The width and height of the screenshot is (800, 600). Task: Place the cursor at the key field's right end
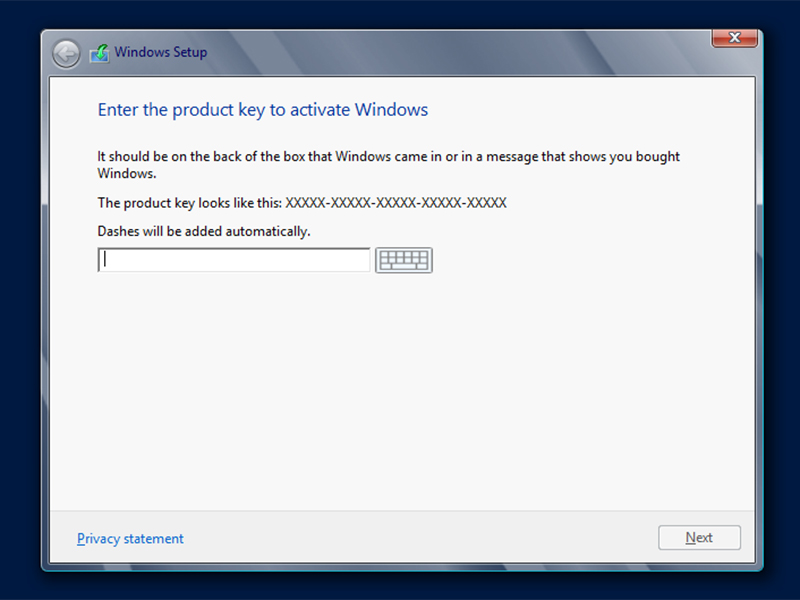pyautogui.click(x=365, y=260)
